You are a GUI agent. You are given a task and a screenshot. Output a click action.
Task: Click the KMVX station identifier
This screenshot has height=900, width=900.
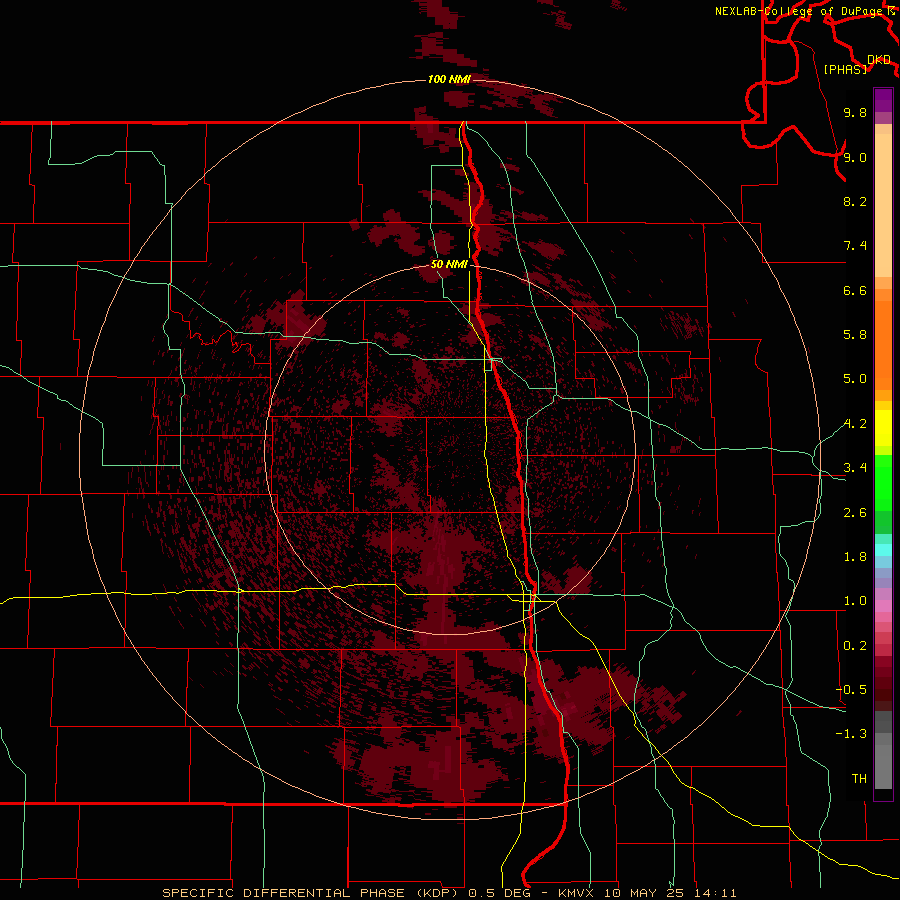576,893
